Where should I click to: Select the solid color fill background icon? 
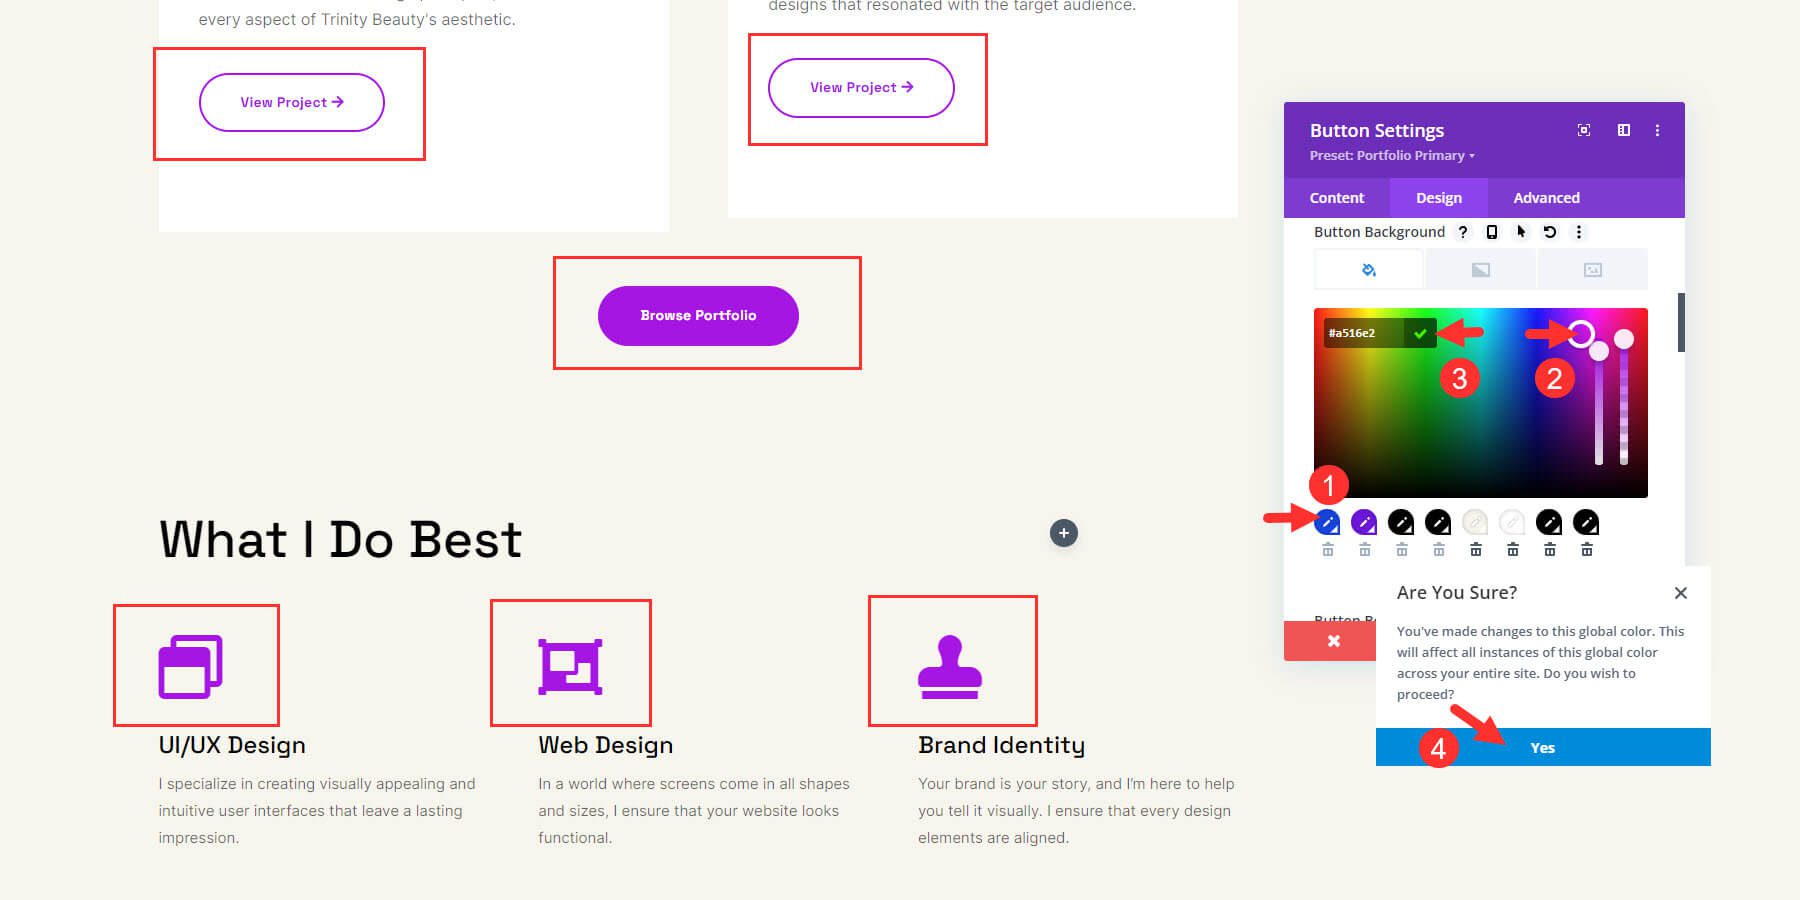click(1366, 269)
